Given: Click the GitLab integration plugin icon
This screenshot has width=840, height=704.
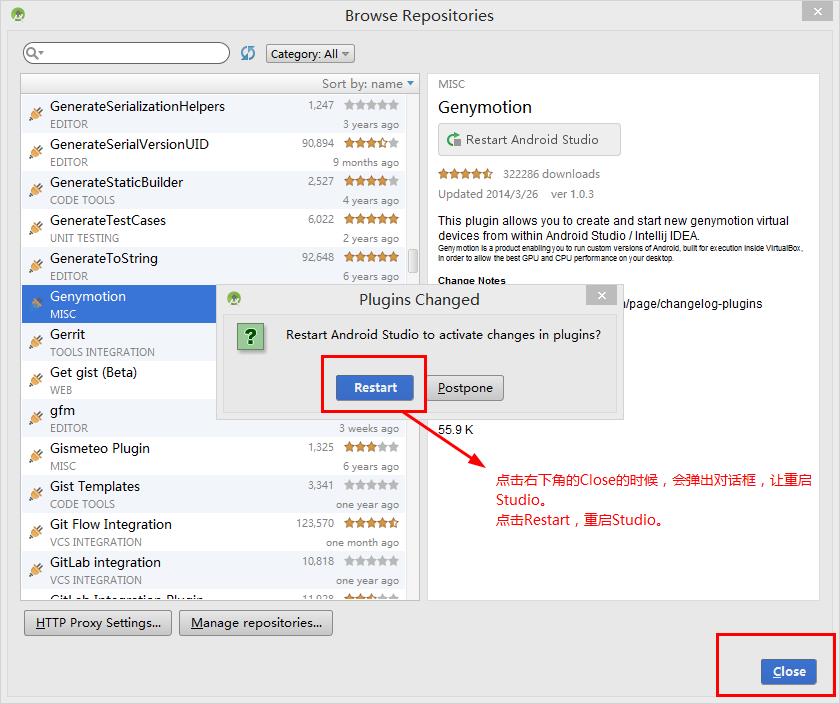Looking at the screenshot, I should tap(36, 570).
